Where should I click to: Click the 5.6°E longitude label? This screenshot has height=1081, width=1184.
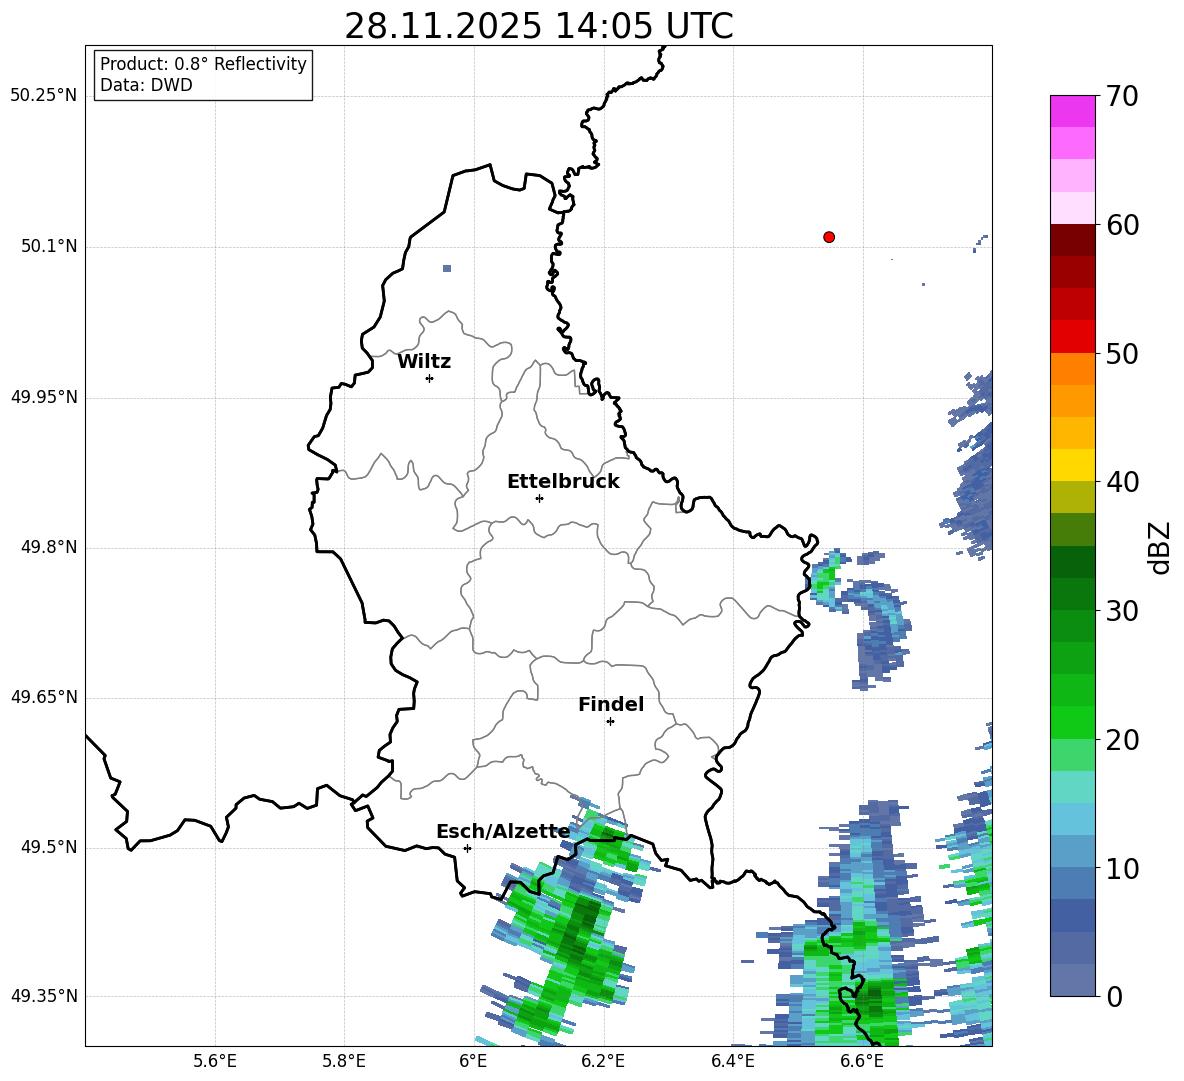point(215,1062)
